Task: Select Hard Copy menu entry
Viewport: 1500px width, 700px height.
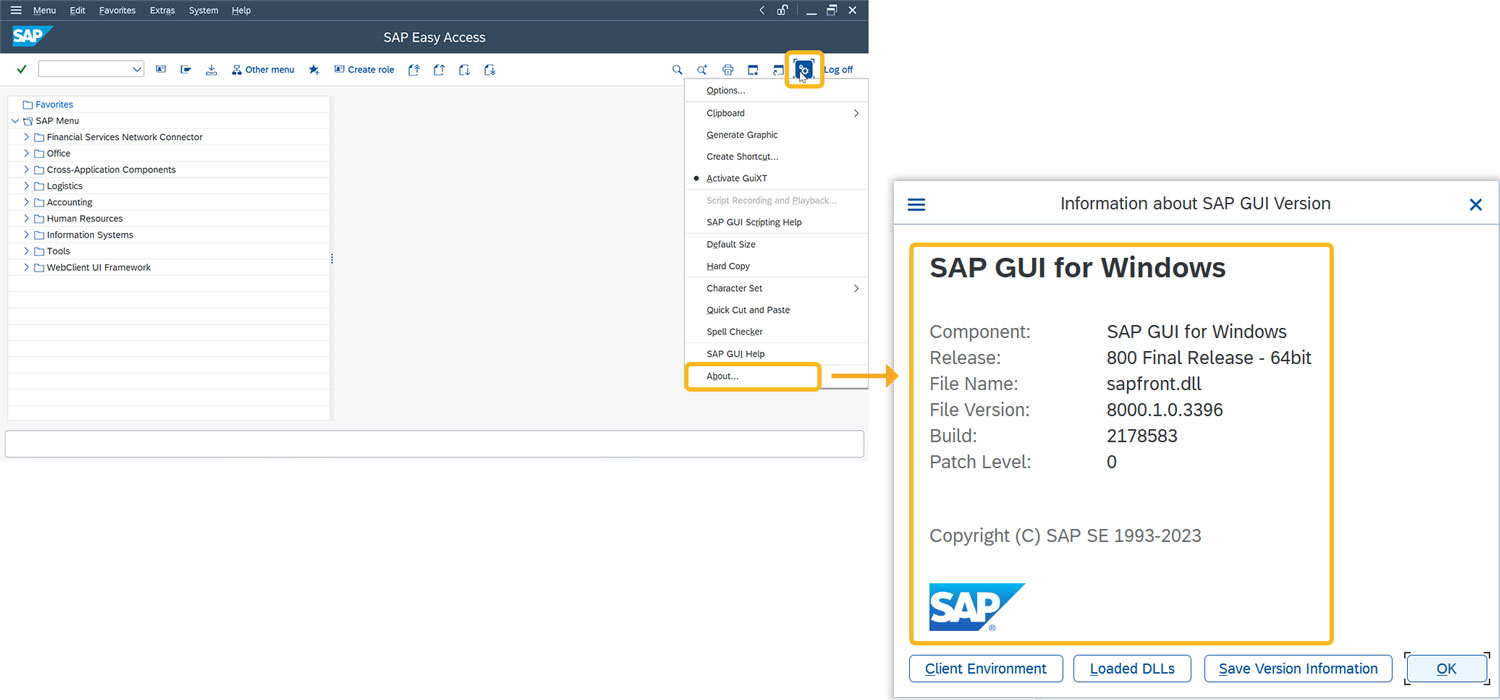Action: click(x=776, y=266)
